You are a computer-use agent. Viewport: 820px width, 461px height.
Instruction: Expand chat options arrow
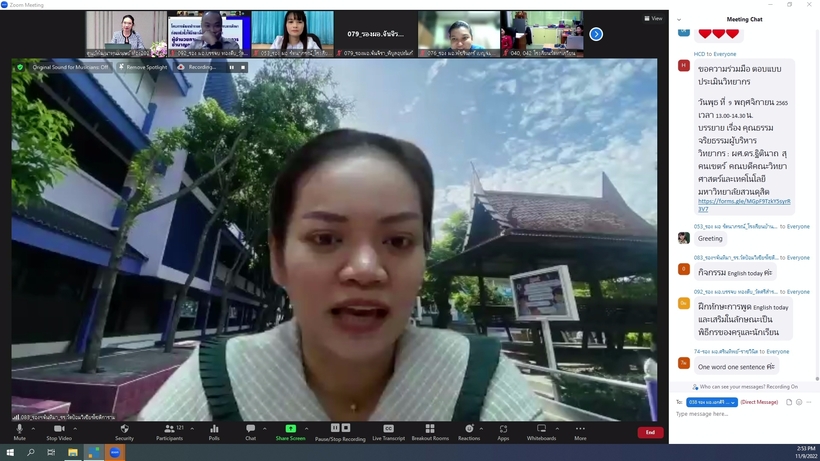pyautogui.click(x=265, y=429)
